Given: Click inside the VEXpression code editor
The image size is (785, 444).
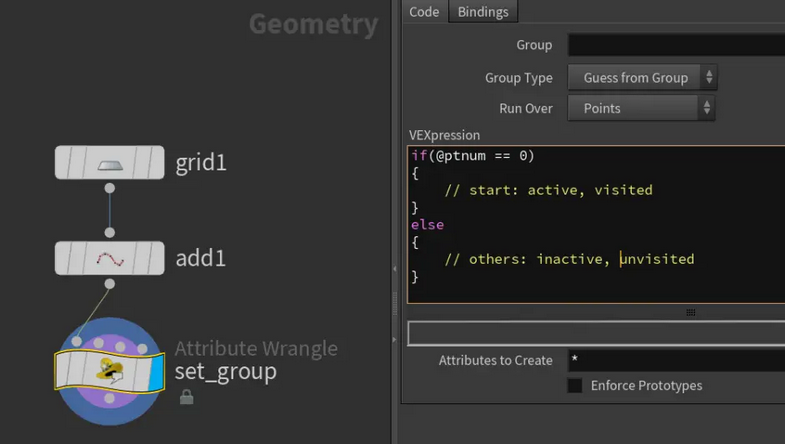Looking at the screenshot, I should coord(596,225).
